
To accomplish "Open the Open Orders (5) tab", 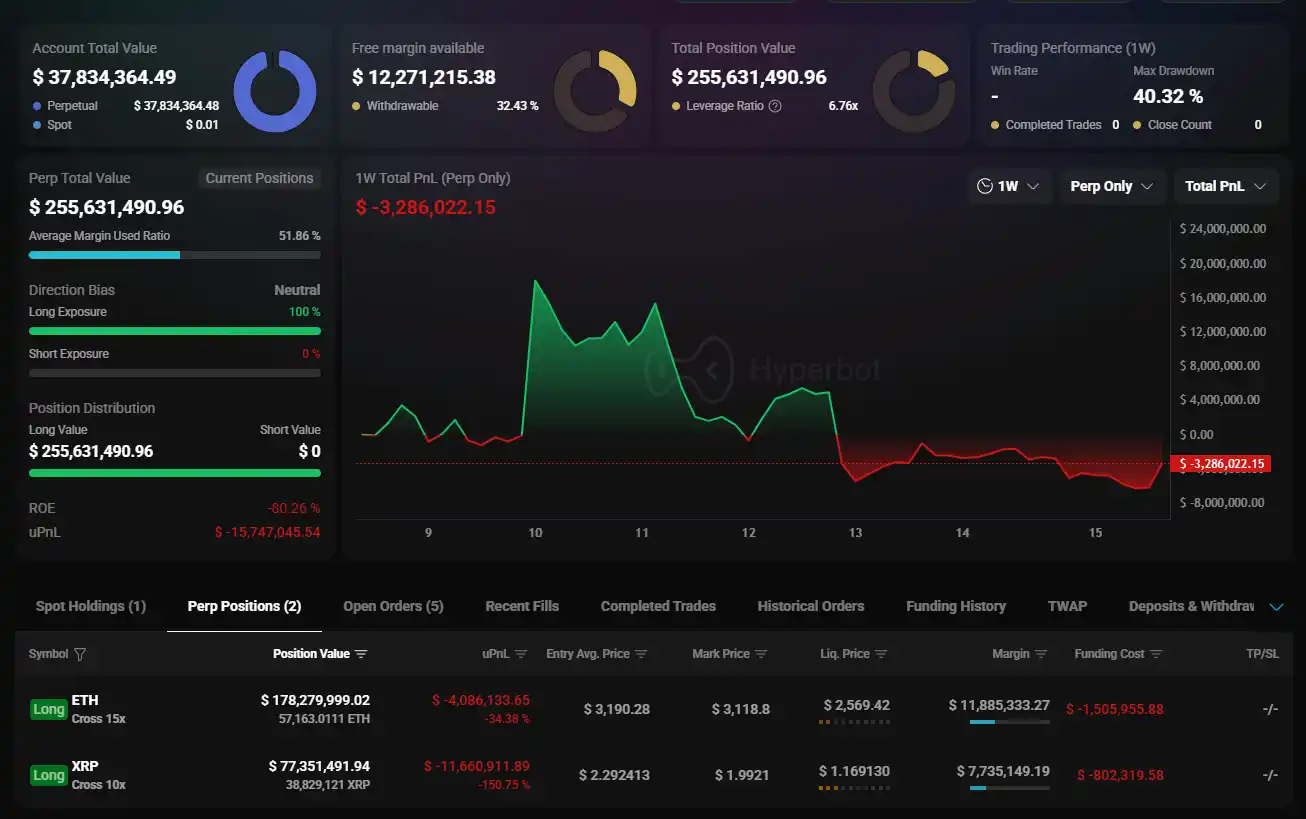I will click(x=393, y=606).
